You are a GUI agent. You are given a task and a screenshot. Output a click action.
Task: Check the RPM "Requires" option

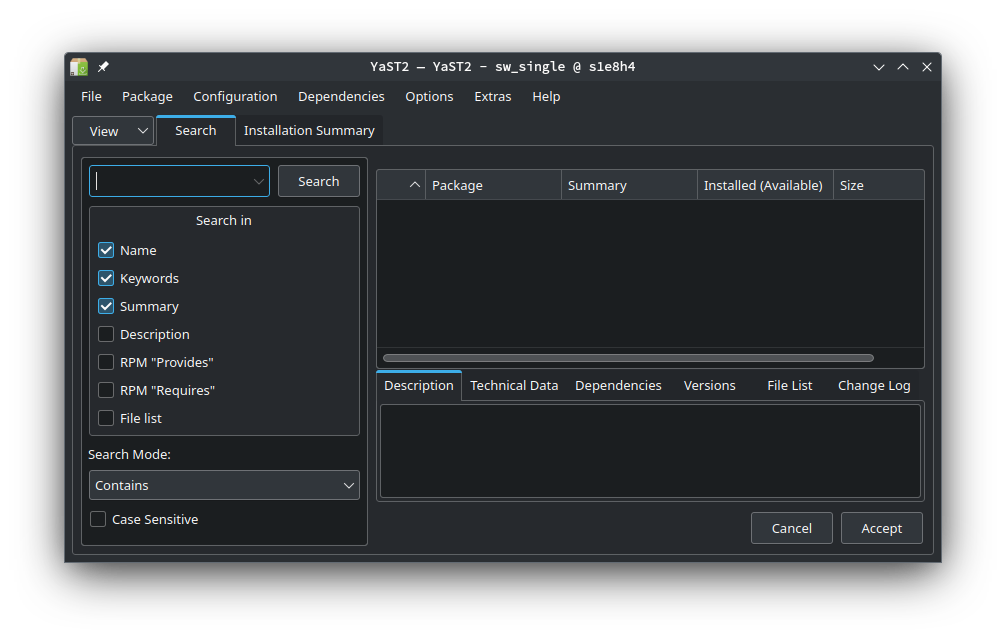105,390
